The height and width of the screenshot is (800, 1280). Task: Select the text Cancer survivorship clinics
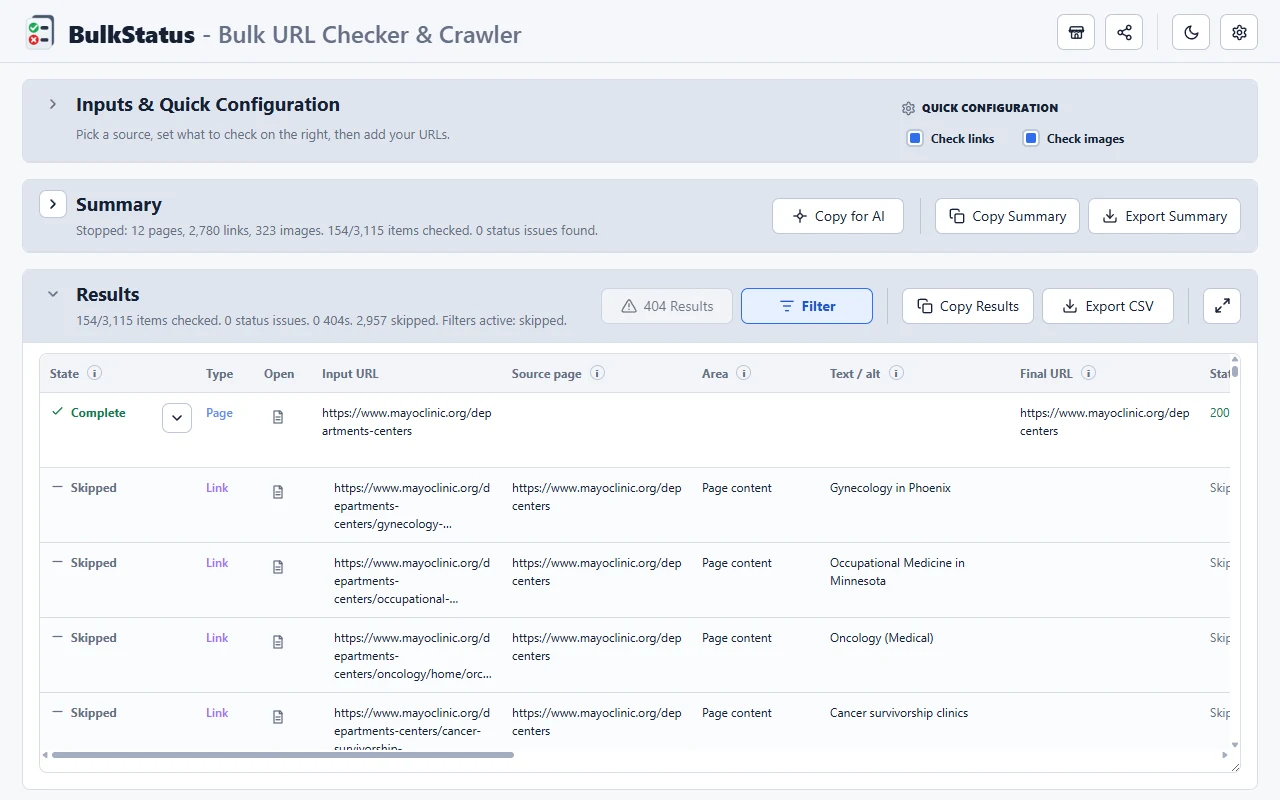pos(899,713)
